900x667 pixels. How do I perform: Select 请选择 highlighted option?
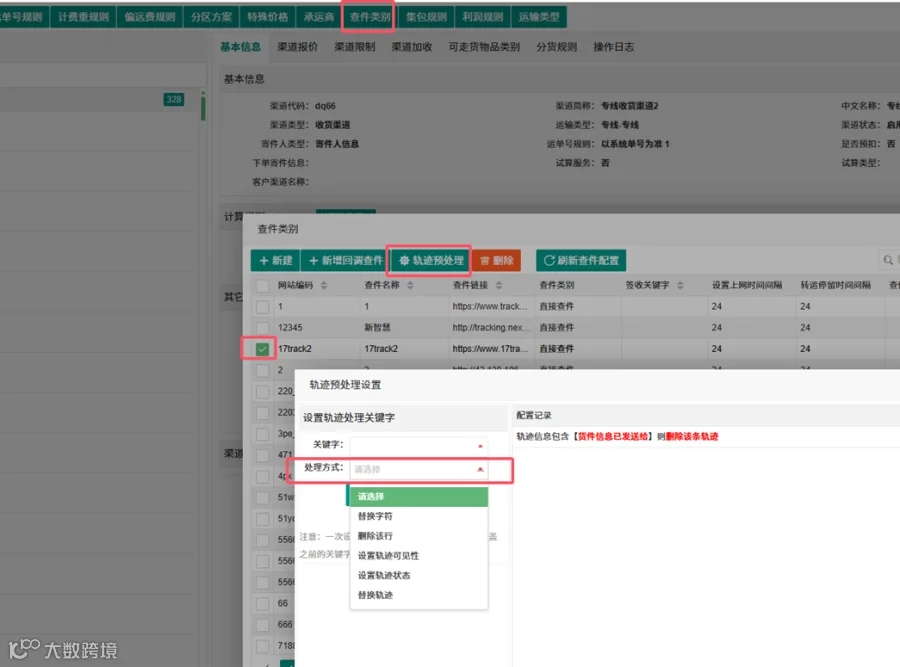tap(419, 497)
